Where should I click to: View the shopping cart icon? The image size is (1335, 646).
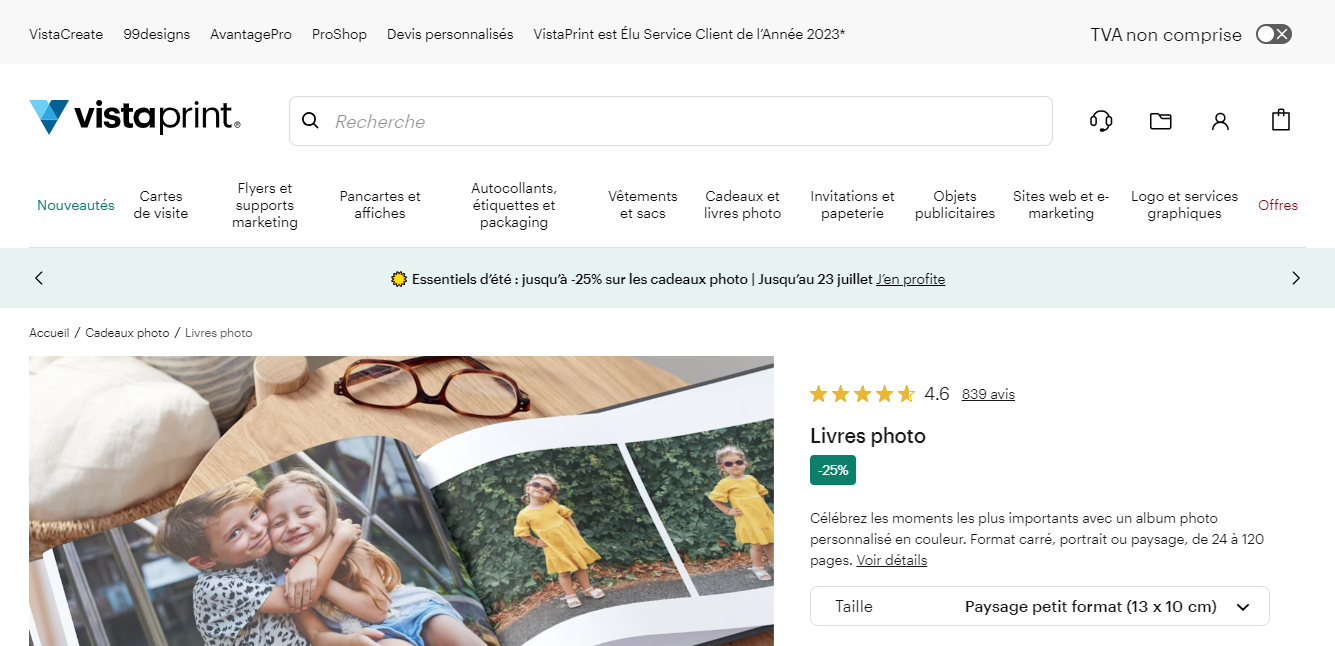tap(1280, 120)
